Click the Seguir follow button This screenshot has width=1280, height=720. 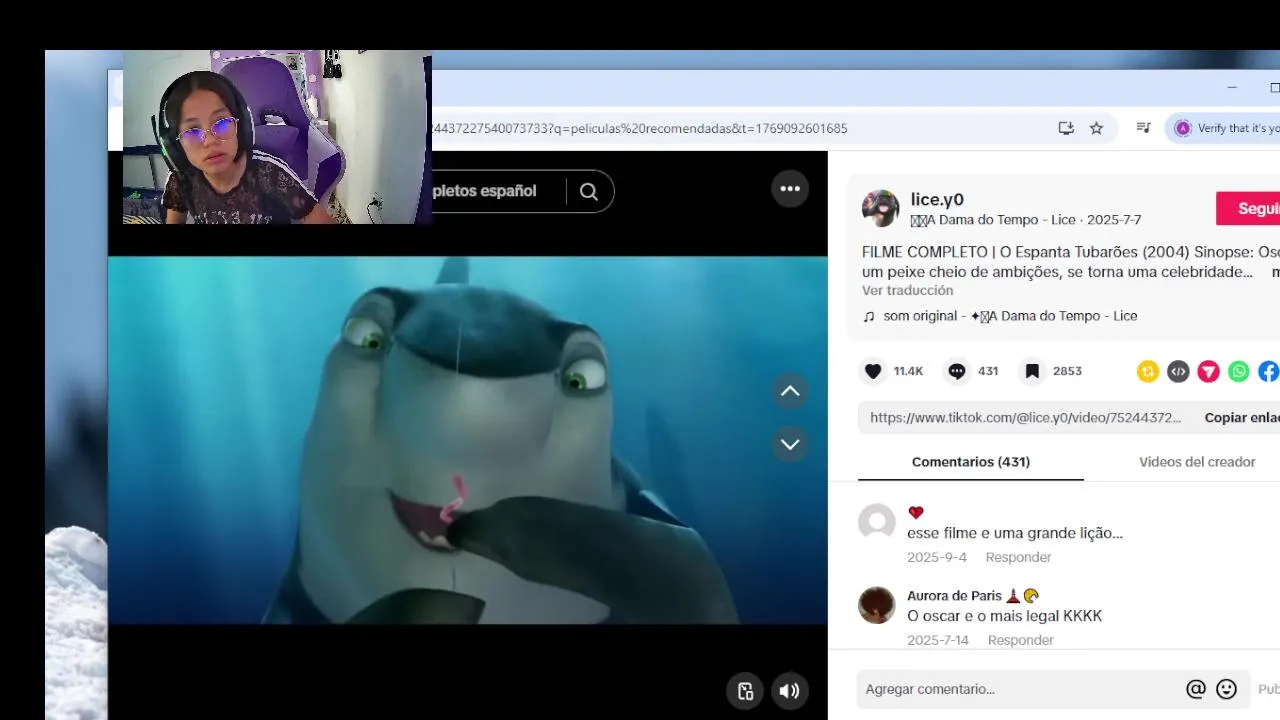tap(1248, 208)
